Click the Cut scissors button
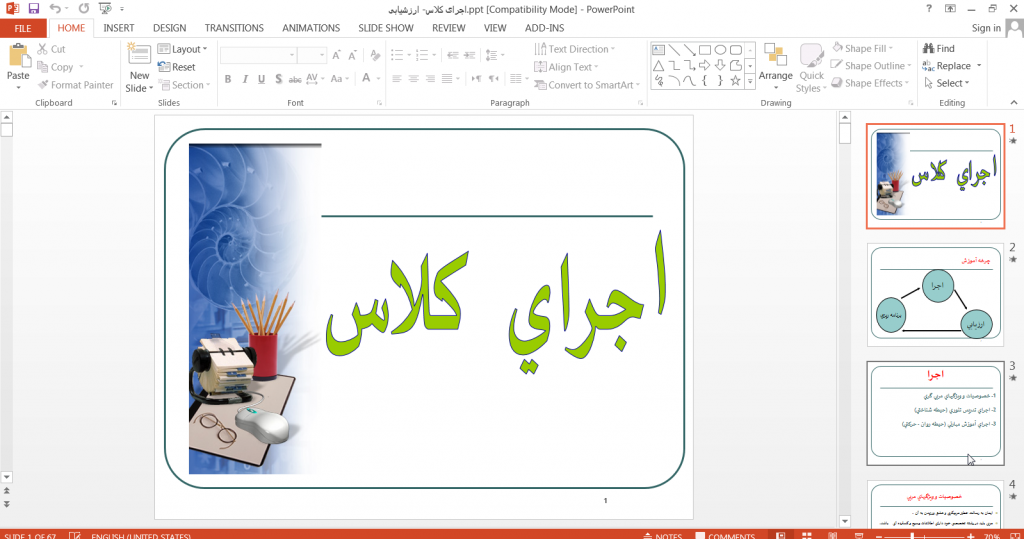 51,49
